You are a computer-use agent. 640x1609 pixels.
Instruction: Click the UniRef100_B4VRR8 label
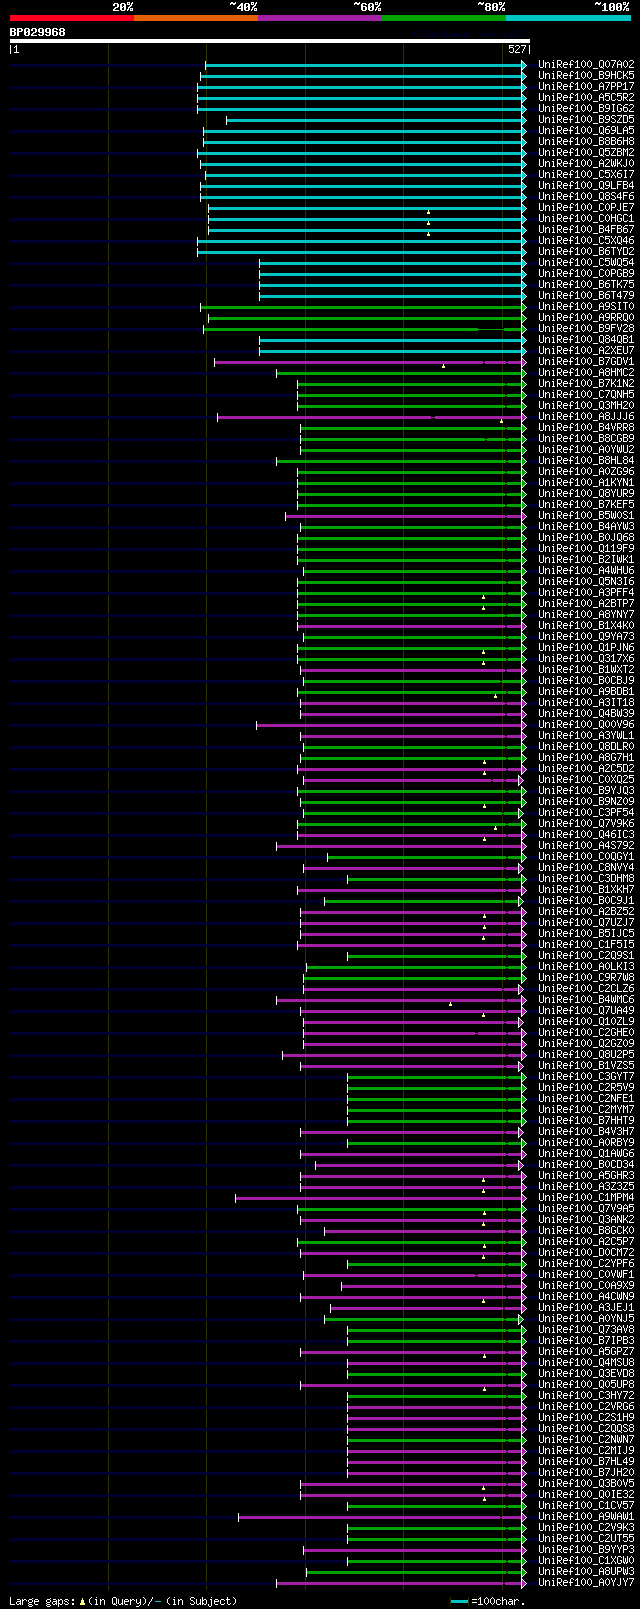pyautogui.click(x=586, y=428)
